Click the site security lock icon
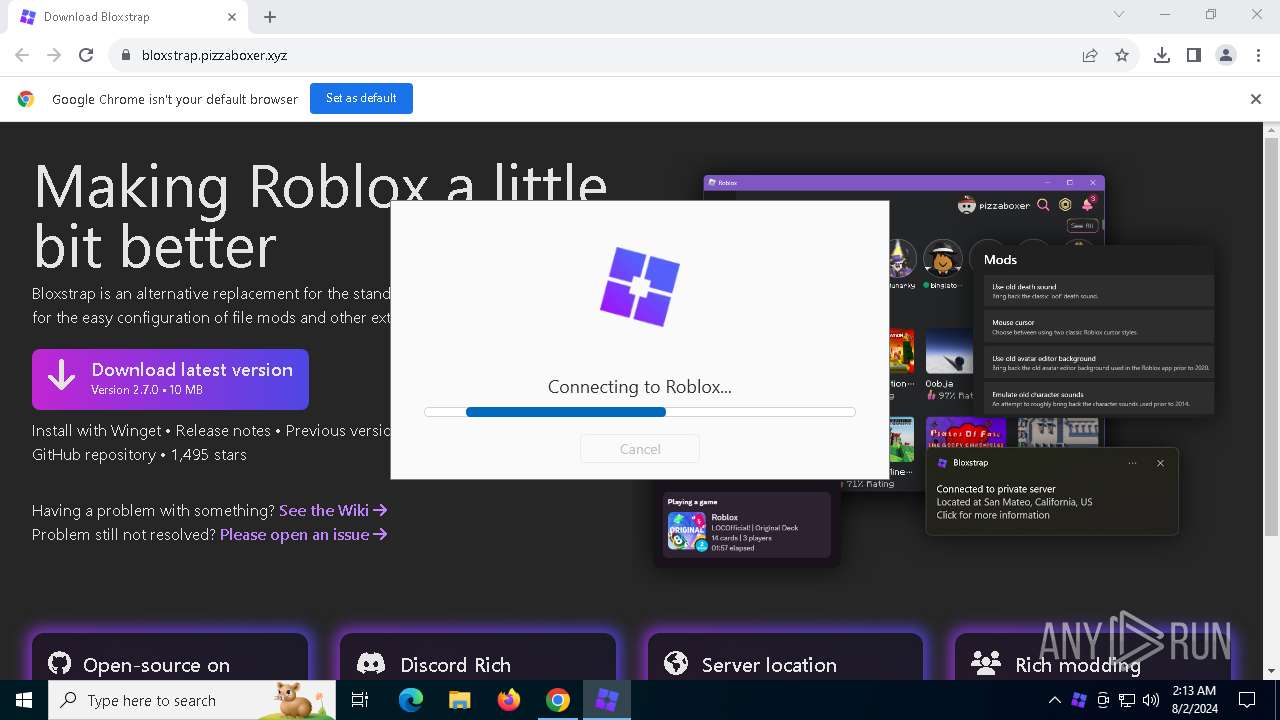This screenshot has height=720, width=1280. pos(126,55)
